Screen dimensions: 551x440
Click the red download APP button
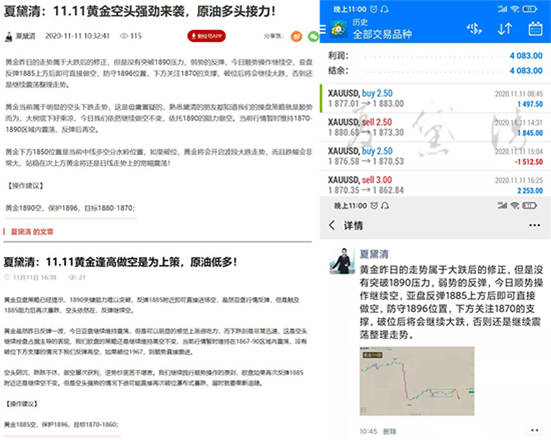click(x=206, y=36)
